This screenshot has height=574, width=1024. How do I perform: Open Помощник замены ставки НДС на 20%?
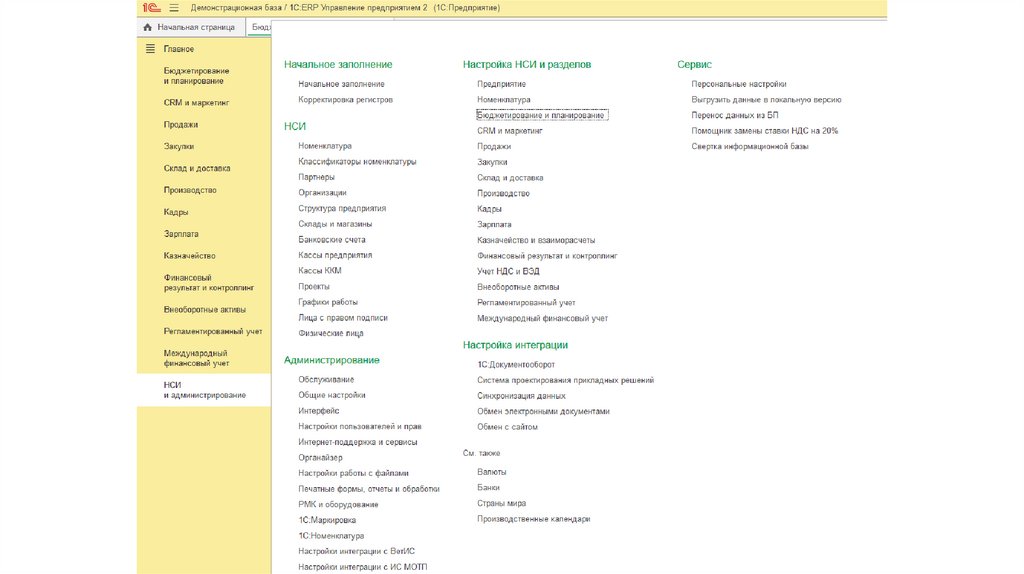[765, 131]
